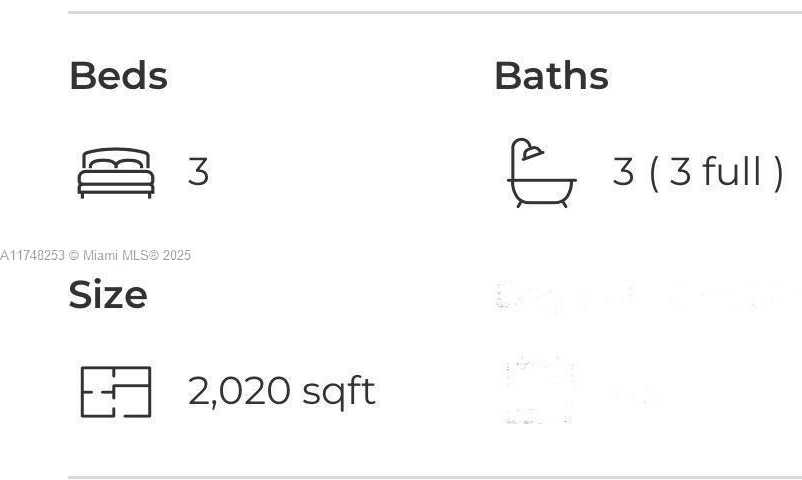Select the Baths heading
802x480 pixels.
(x=551, y=76)
